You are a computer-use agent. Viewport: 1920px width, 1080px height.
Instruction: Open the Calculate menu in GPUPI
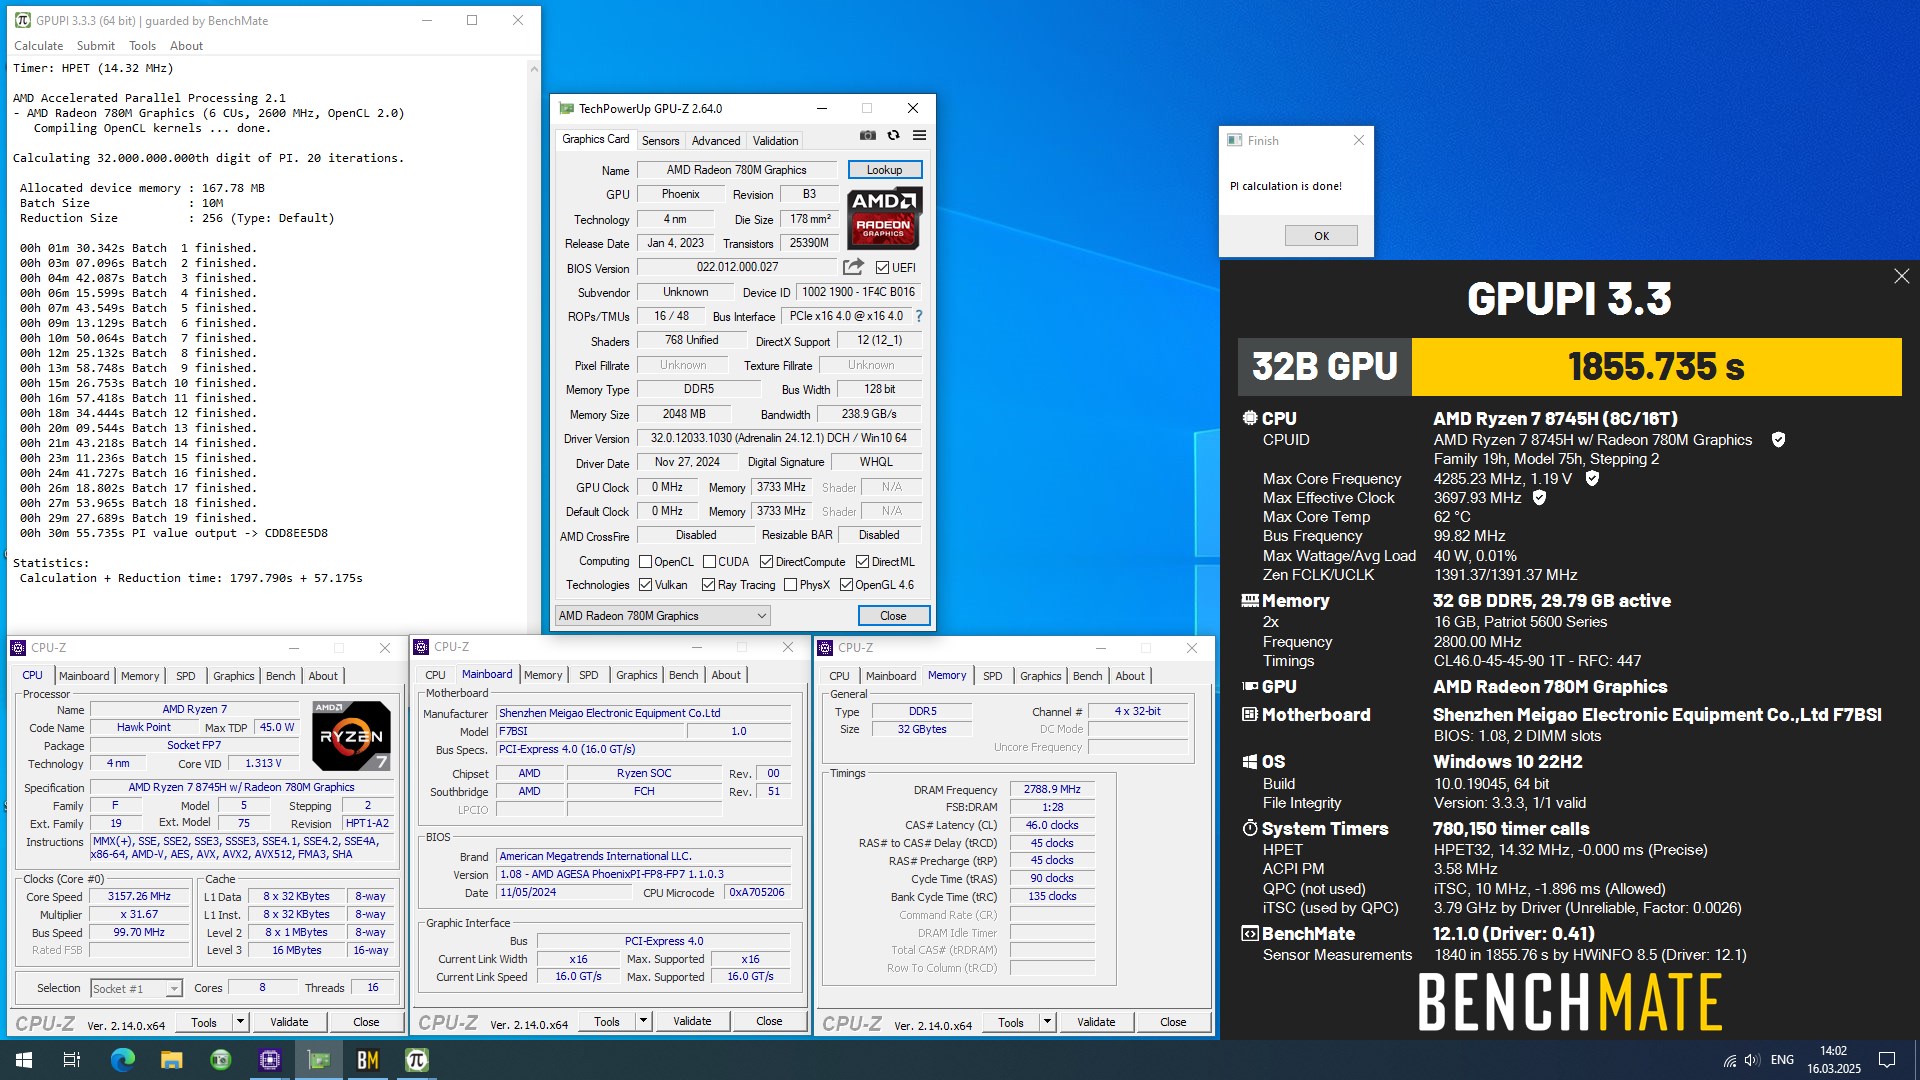point(38,46)
